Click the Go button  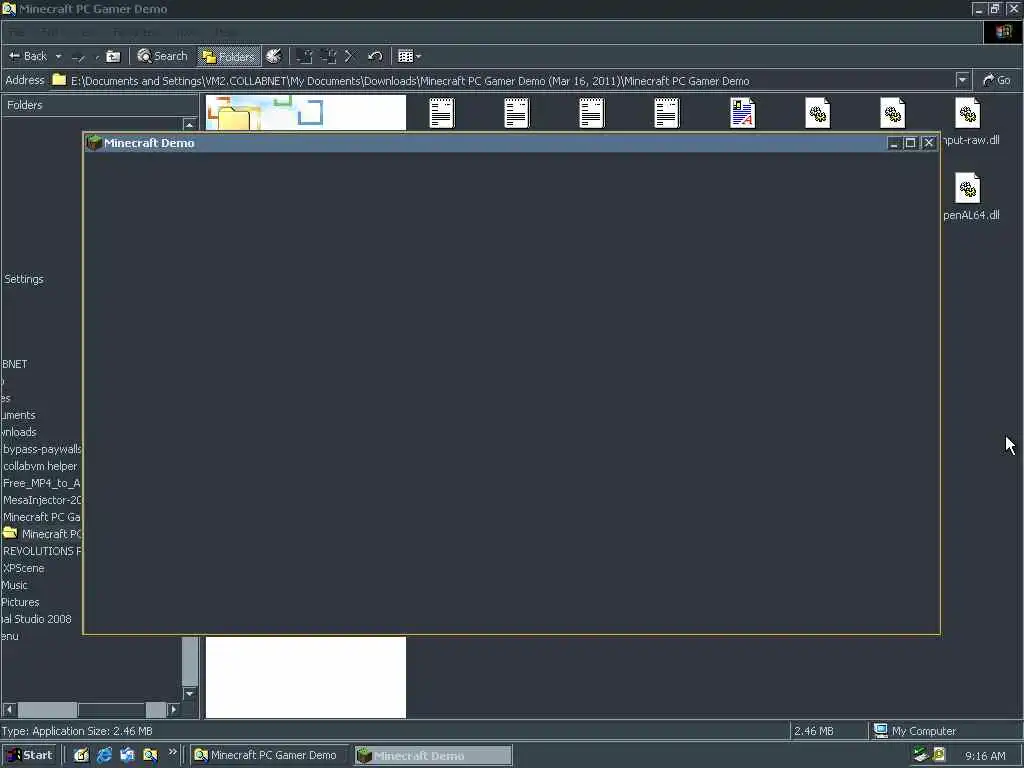click(997, 80)
